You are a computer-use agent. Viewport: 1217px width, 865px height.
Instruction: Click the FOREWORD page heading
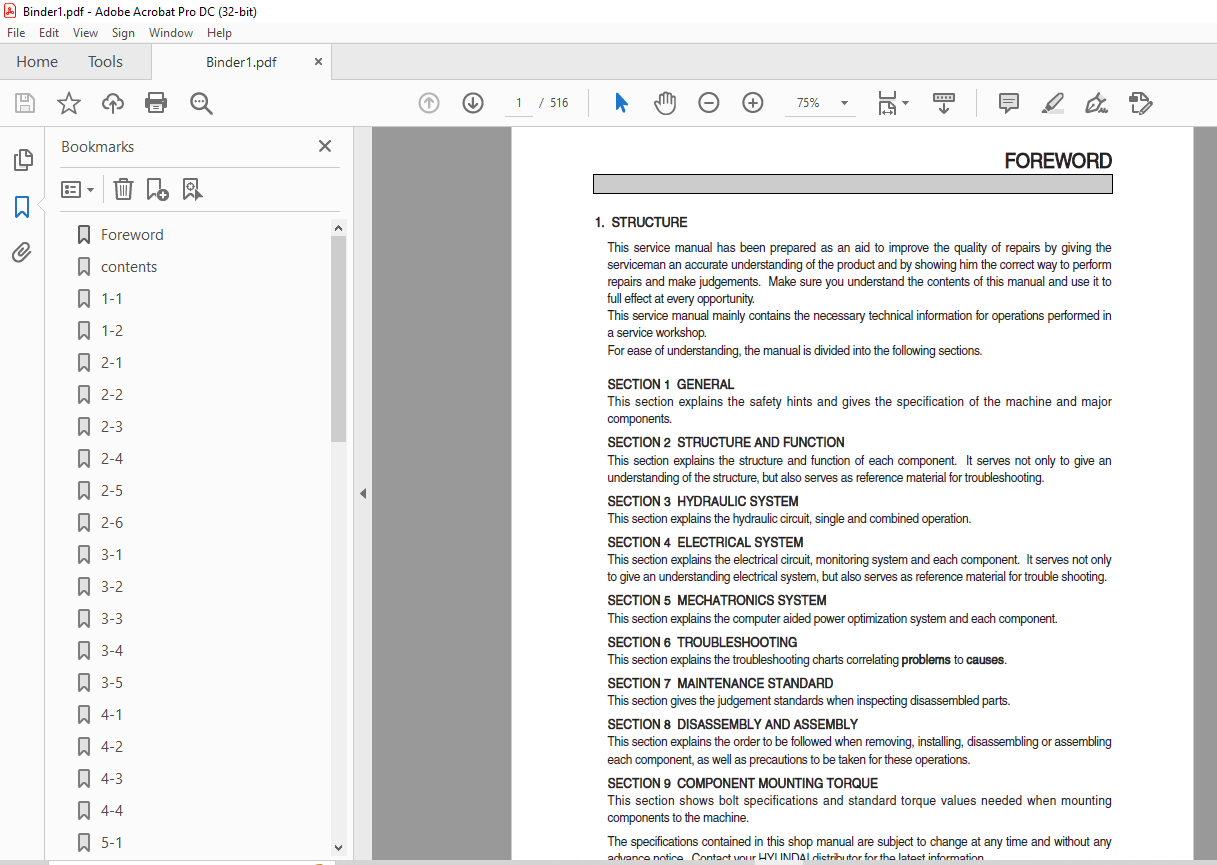(1058, 161)
